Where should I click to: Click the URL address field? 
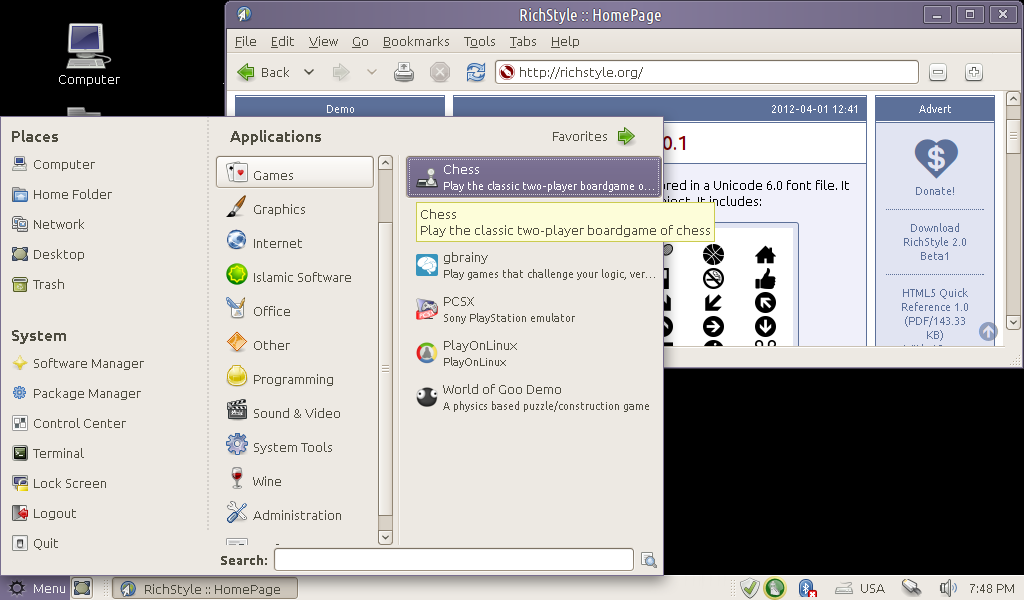tap(707, 72)
